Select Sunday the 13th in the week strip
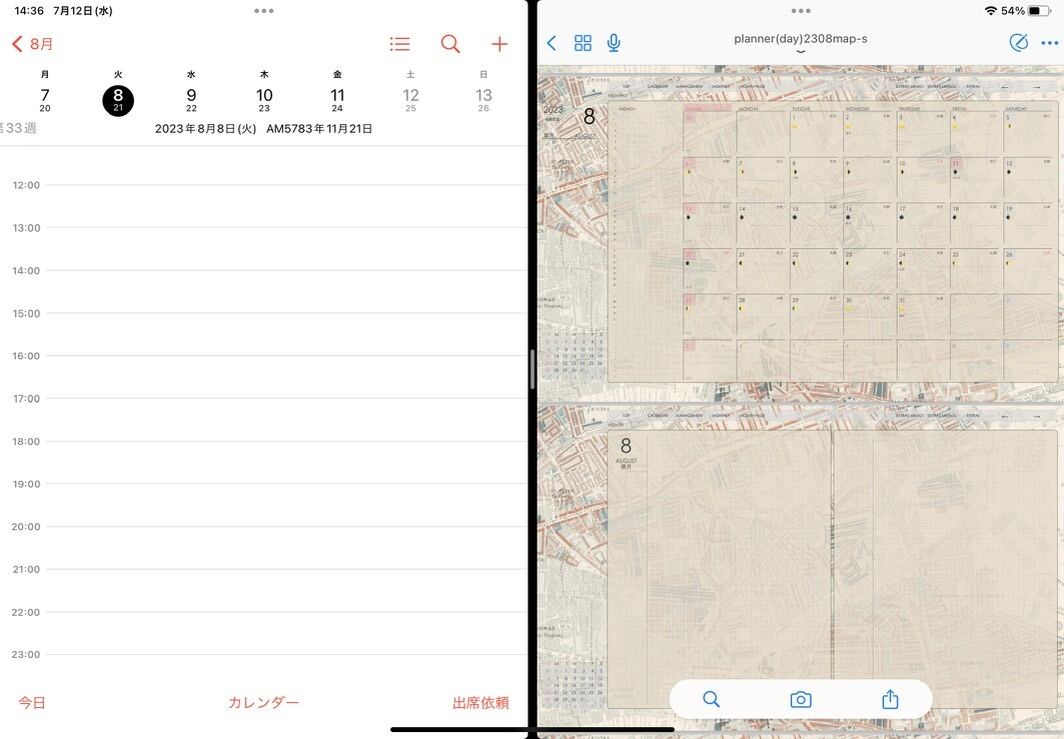1064x739 pixels. pos(483,100)
